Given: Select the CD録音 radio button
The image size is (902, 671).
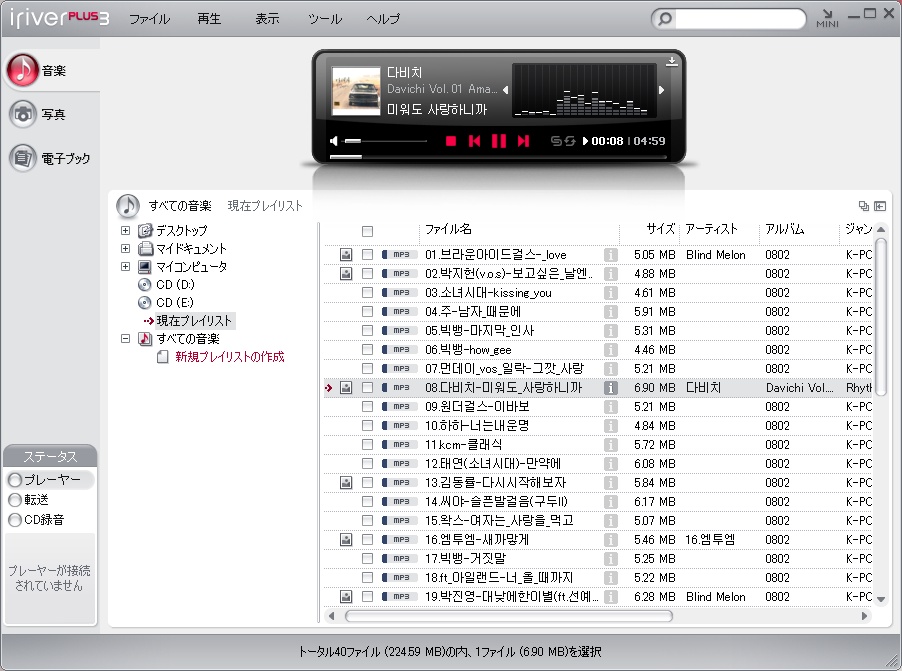Looking at the screenshot, I should 16,520.
